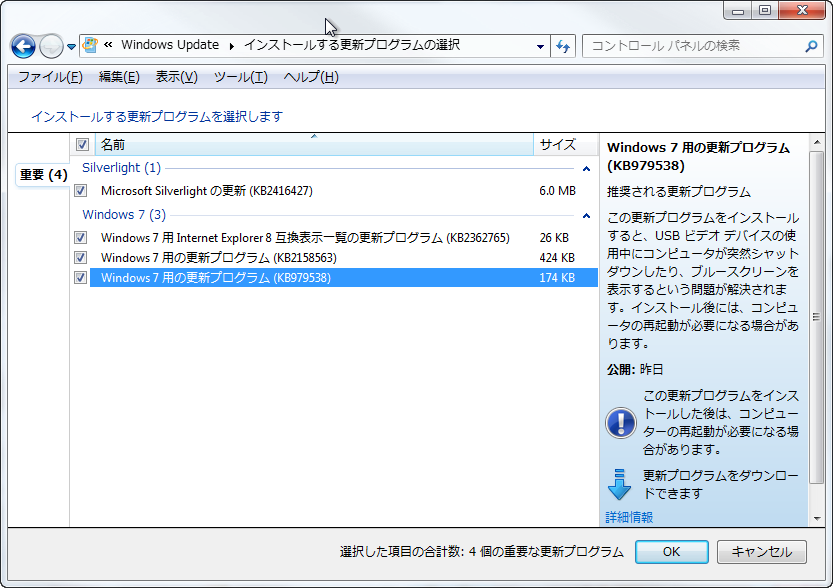Collapse the Silverlight (1) group
The height and width of the screenshot is (588, 833).
click(x=587, y=168)
